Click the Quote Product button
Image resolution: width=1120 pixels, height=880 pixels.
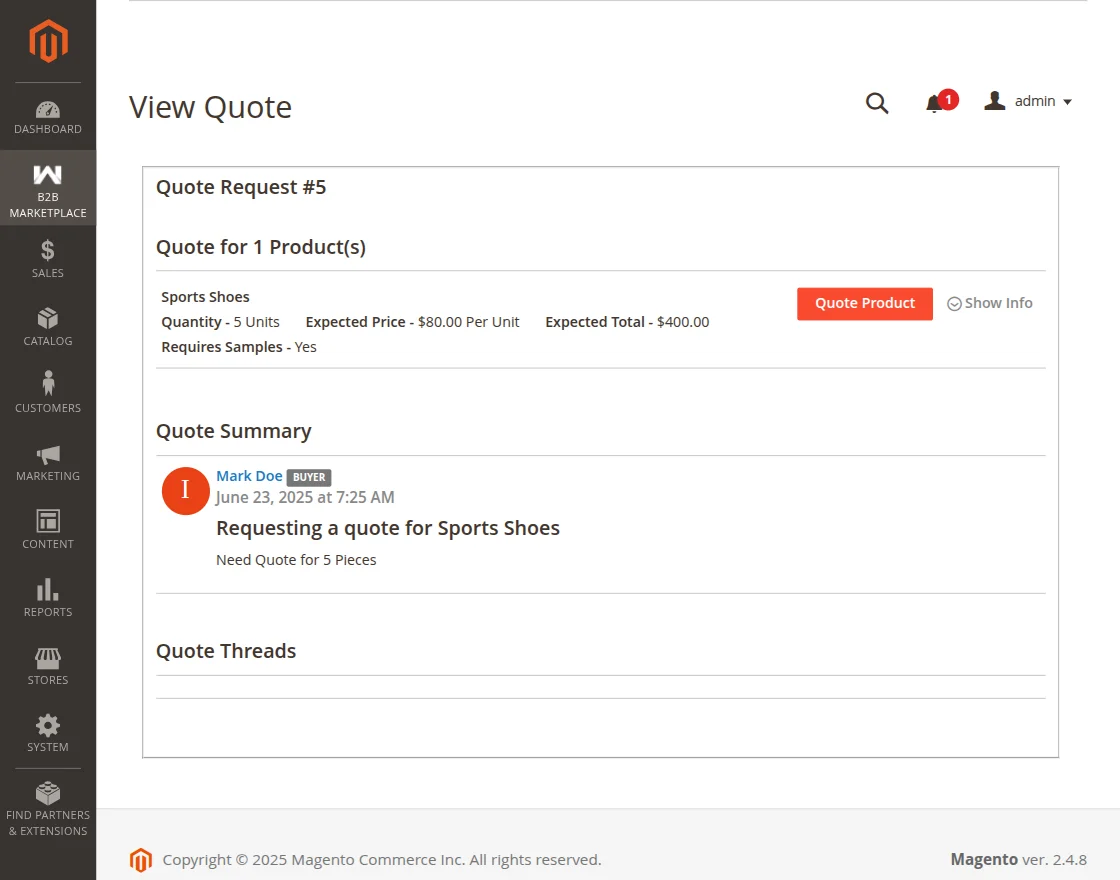pyautogui.click(x=864, y=303)
